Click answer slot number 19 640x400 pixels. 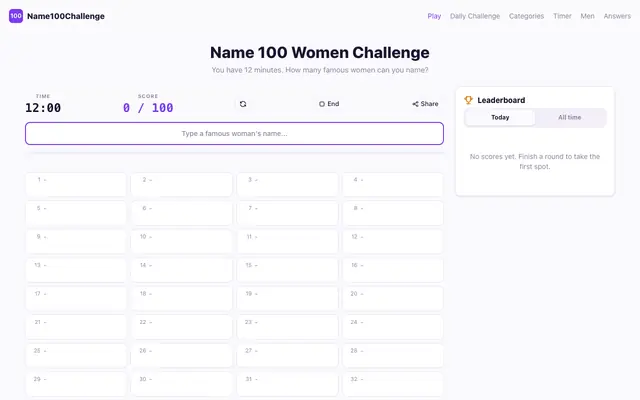(287, 298)
